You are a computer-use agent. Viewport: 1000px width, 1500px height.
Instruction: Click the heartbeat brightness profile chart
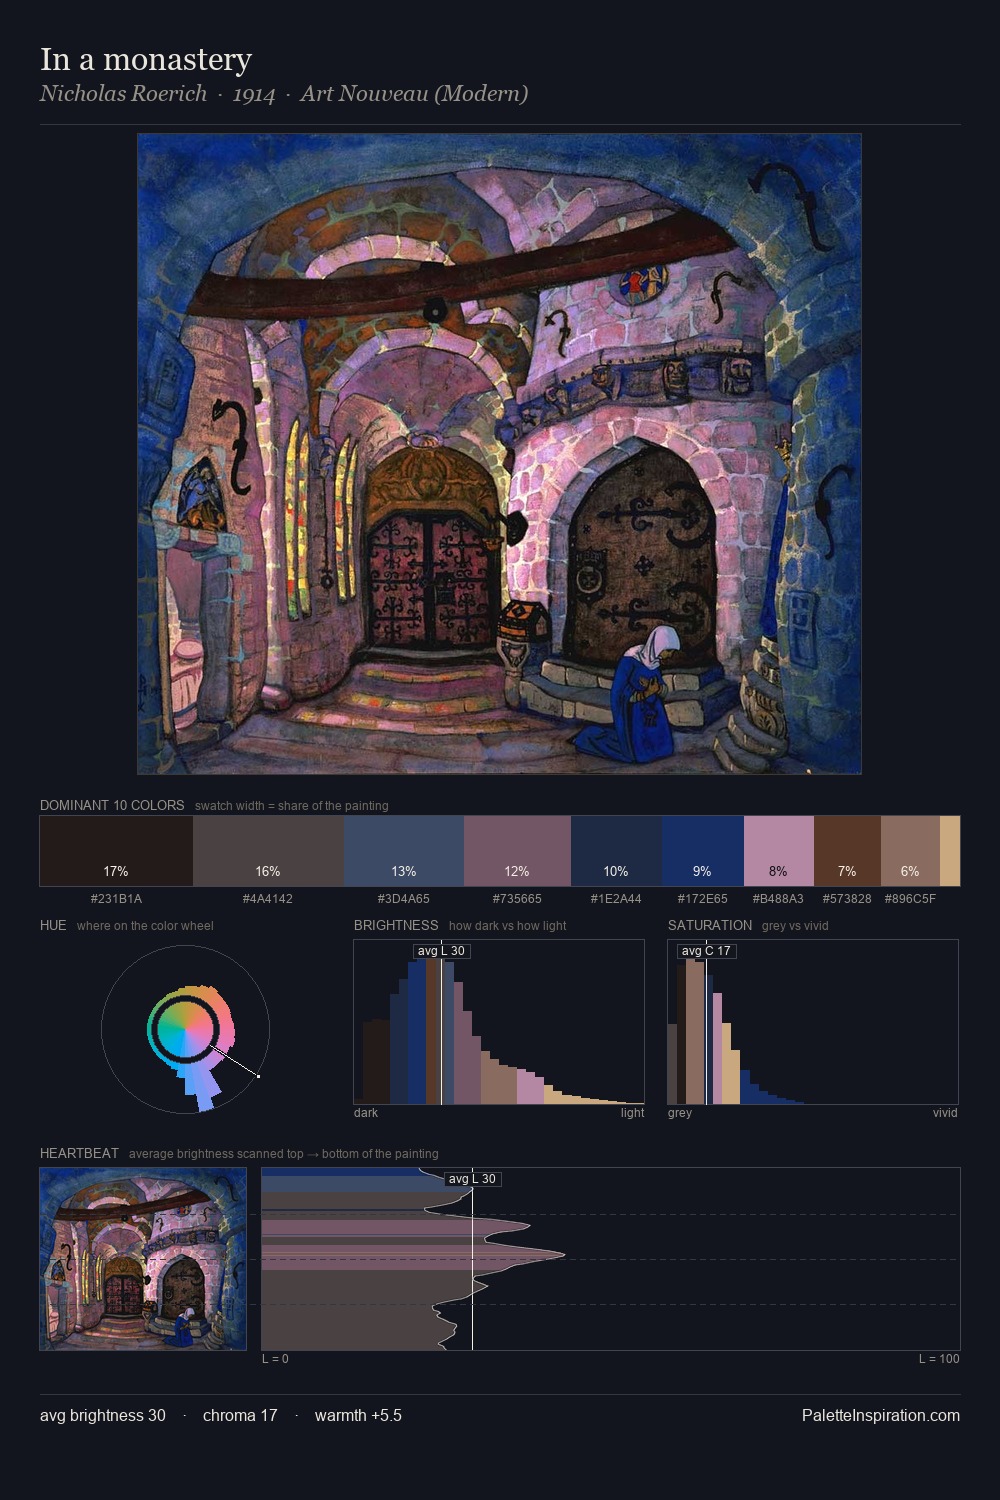coord(611,1259)
